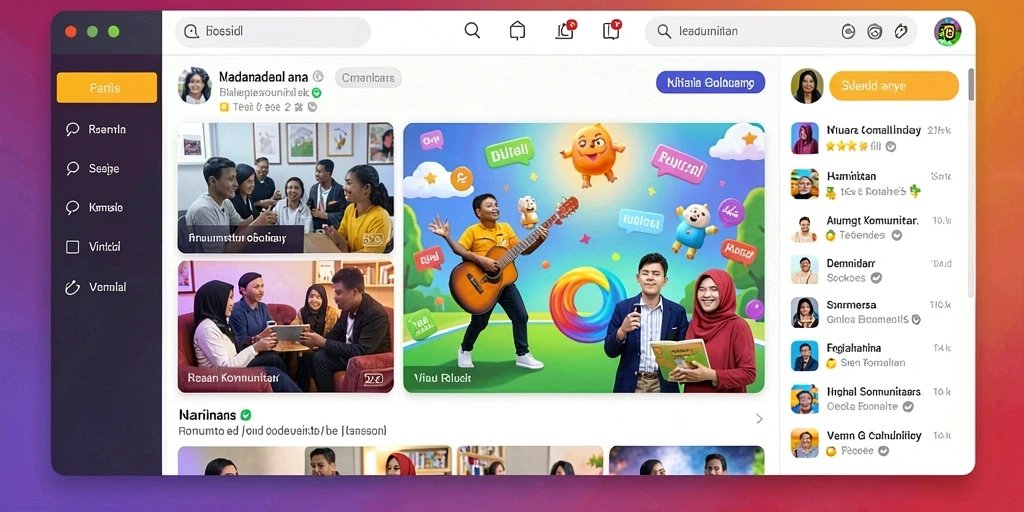Focus the 'leadumiritan' search field

pos(781,31)
